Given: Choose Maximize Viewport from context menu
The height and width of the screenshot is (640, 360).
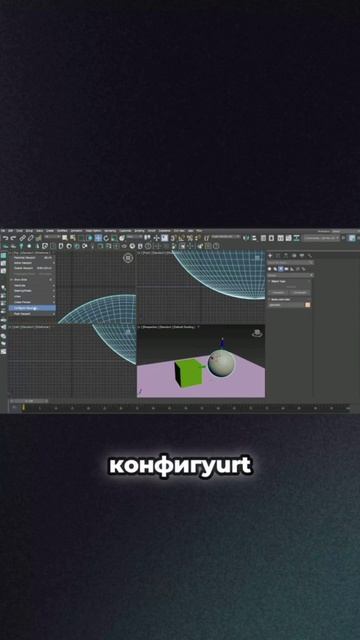Looking at the screenshot, I should 33,258.
